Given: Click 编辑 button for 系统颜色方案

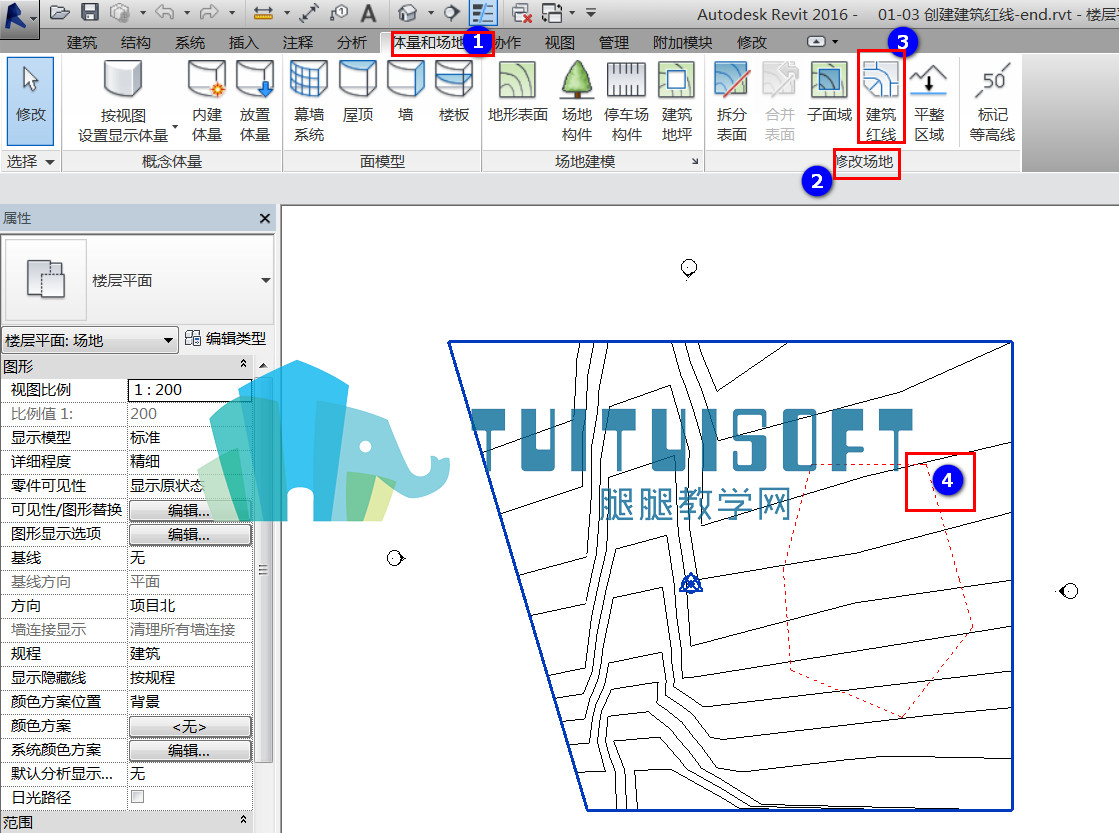Looking at the screenshot, I should click(x=190, y=751).
